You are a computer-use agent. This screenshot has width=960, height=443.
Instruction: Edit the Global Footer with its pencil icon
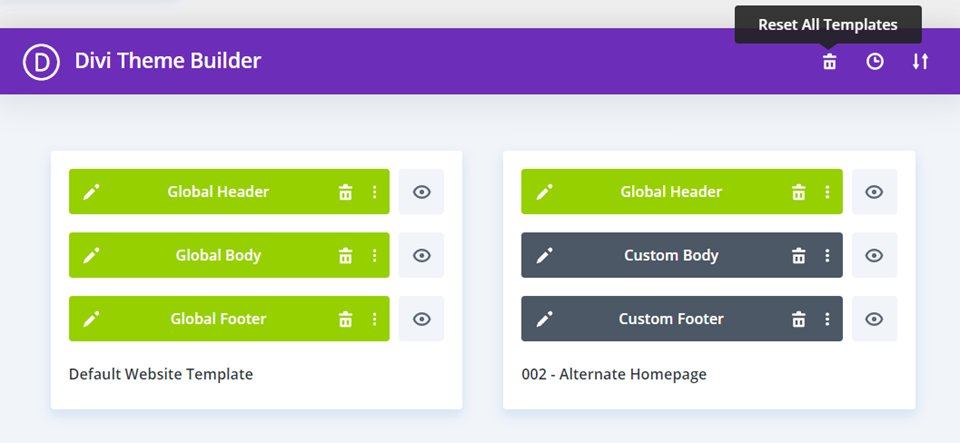click(92, 320)
